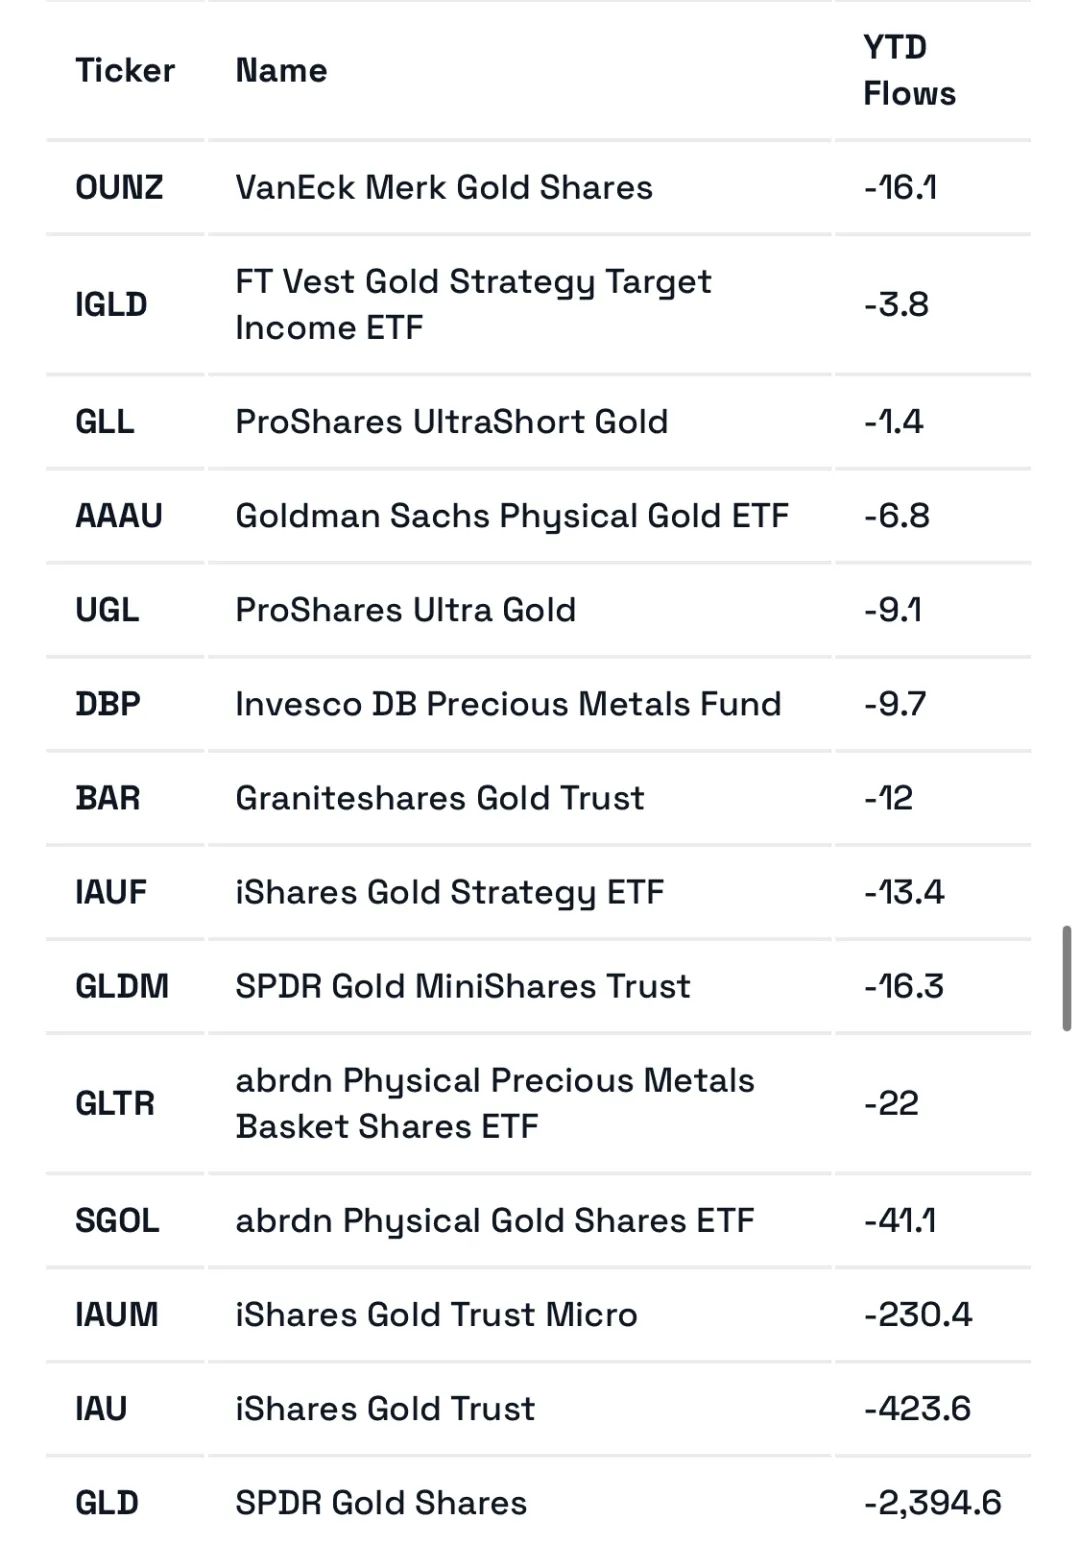
Task: Open Invesco DB Precious Metals Fund
Action: coord(508,703)
